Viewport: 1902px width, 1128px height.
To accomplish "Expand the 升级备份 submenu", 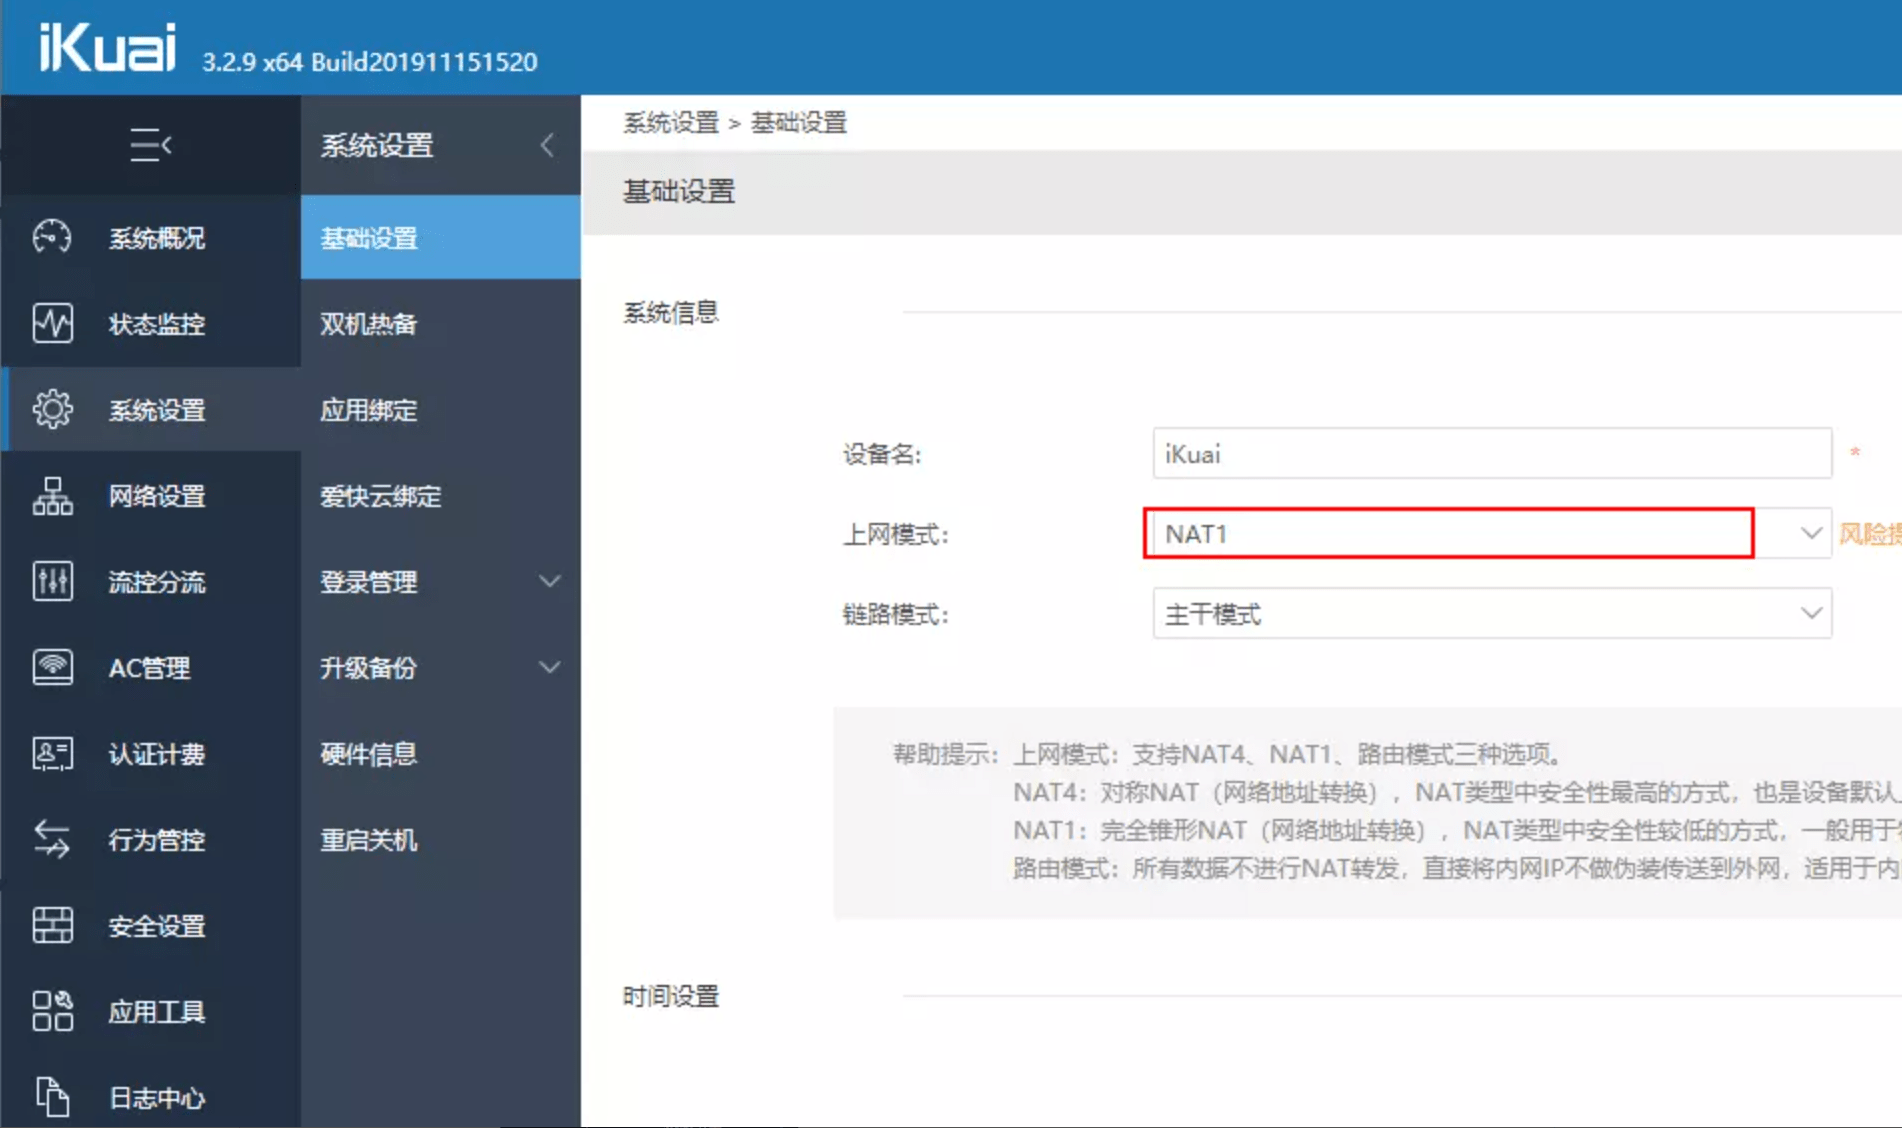I will (x=549, y=668).
